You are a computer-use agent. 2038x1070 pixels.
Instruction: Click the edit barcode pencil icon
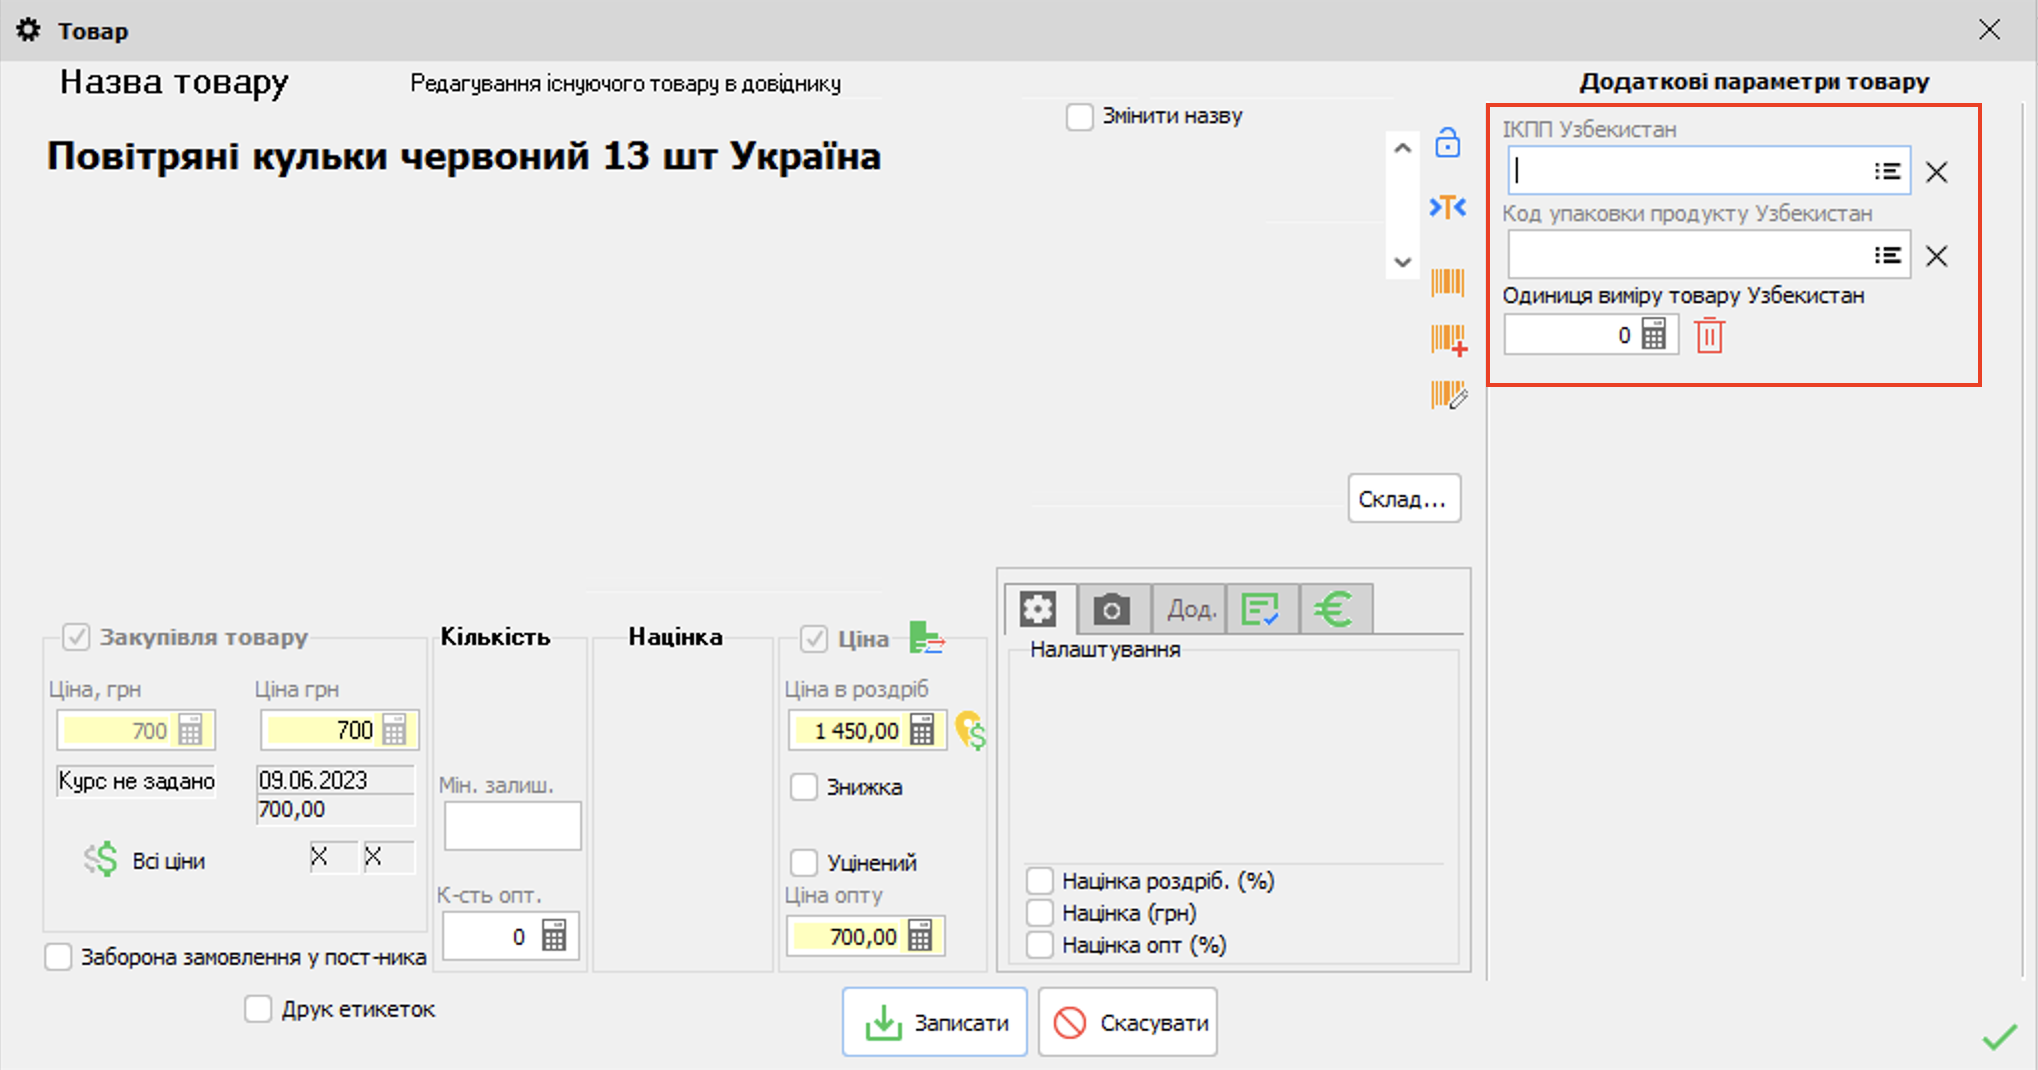pos(1448,395)
